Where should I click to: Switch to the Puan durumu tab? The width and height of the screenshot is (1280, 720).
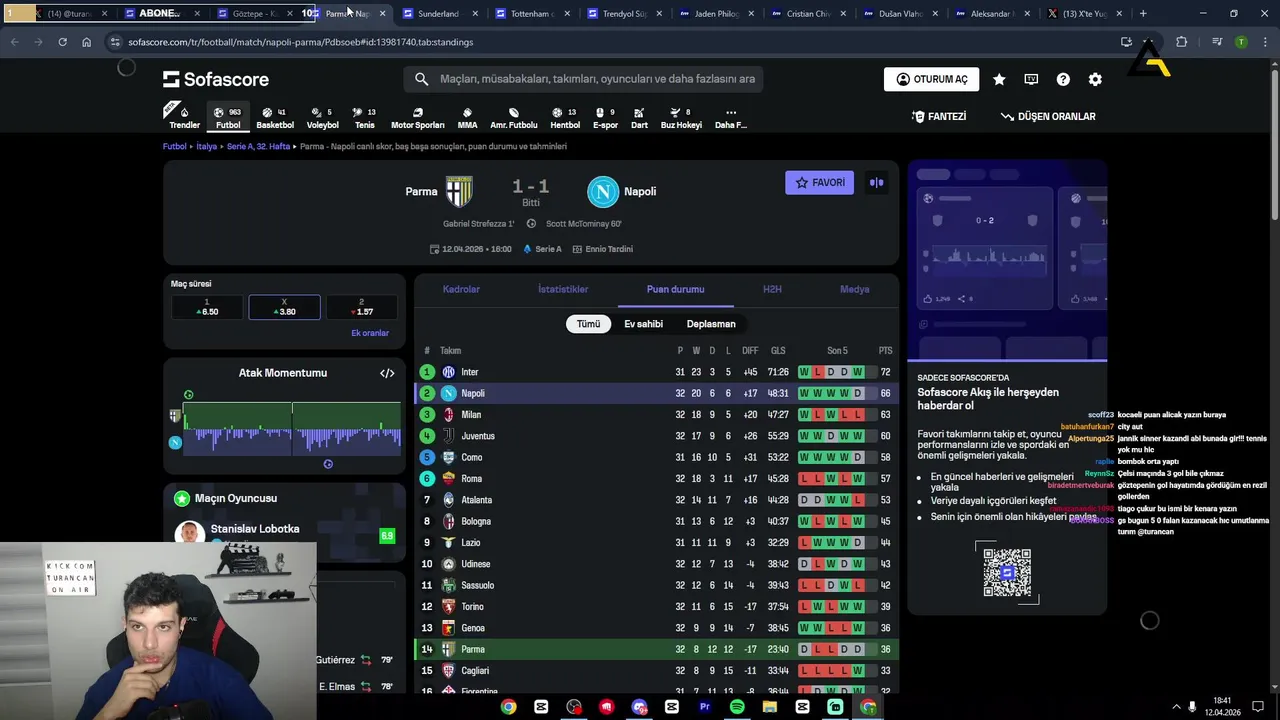pyautogui.click(x=675, y=289)
